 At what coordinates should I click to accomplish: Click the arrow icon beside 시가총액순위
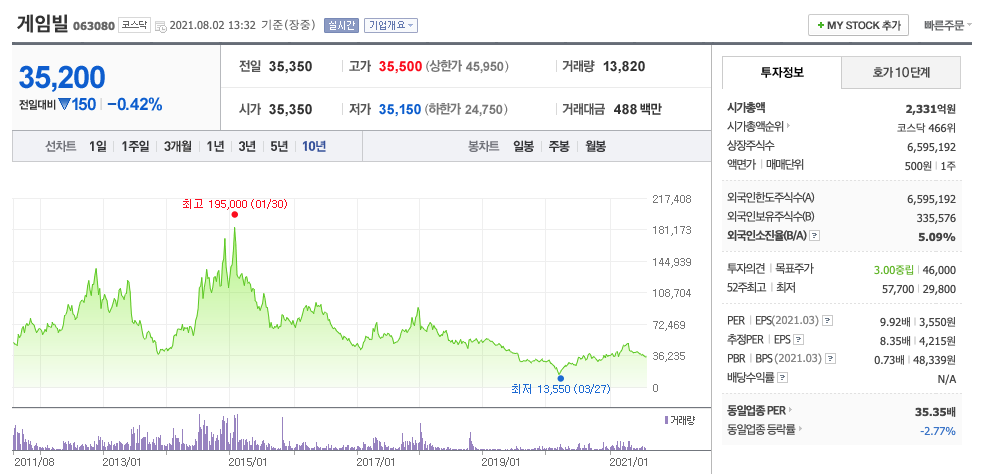788,126
